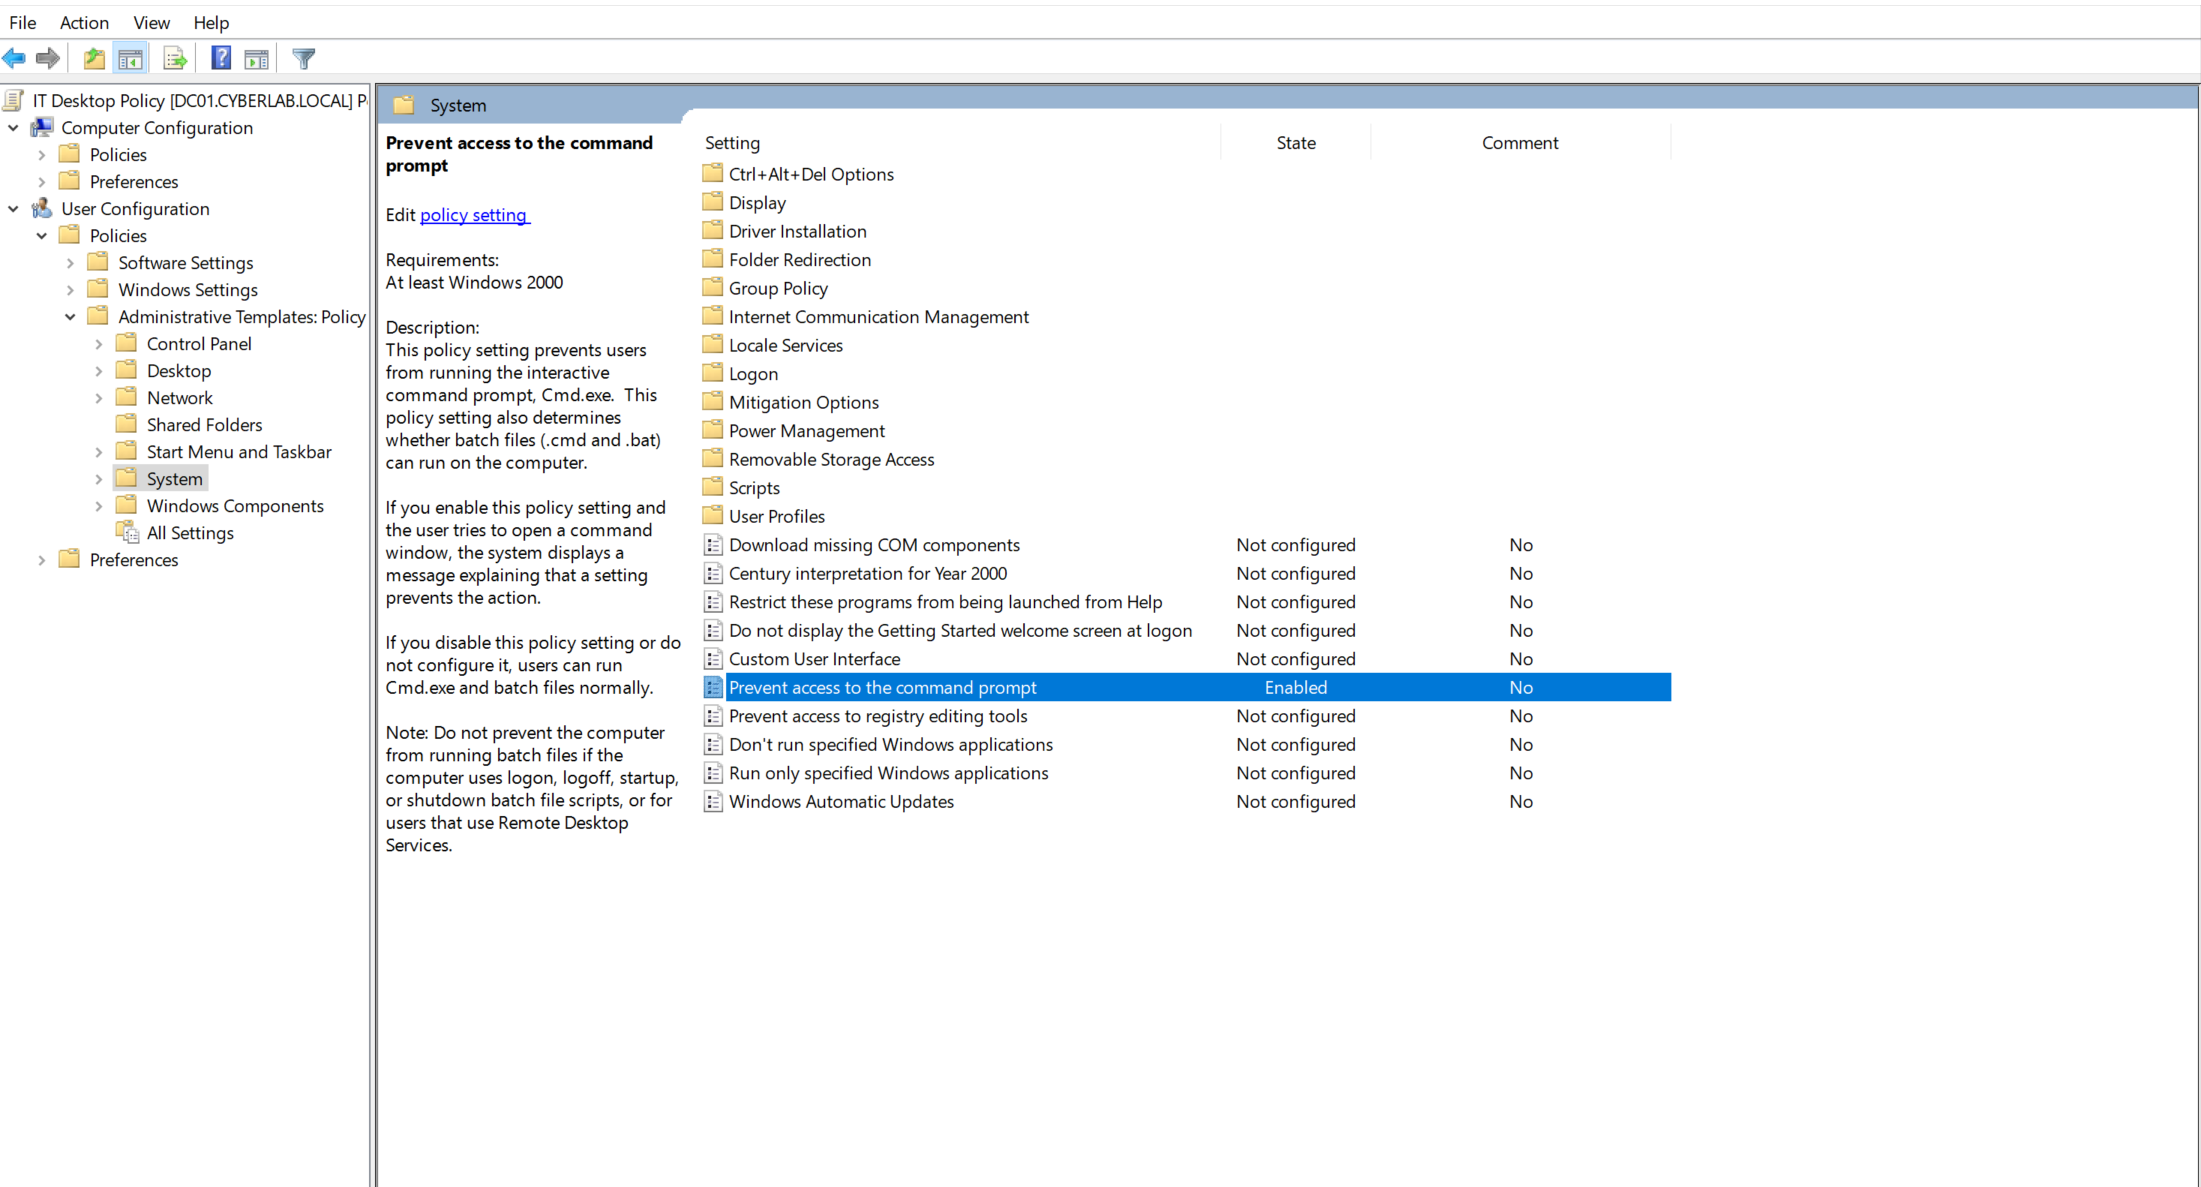Select Run only specified Windows applications
This screenshot has height=1187, width=2201.
tap(888, 773)
